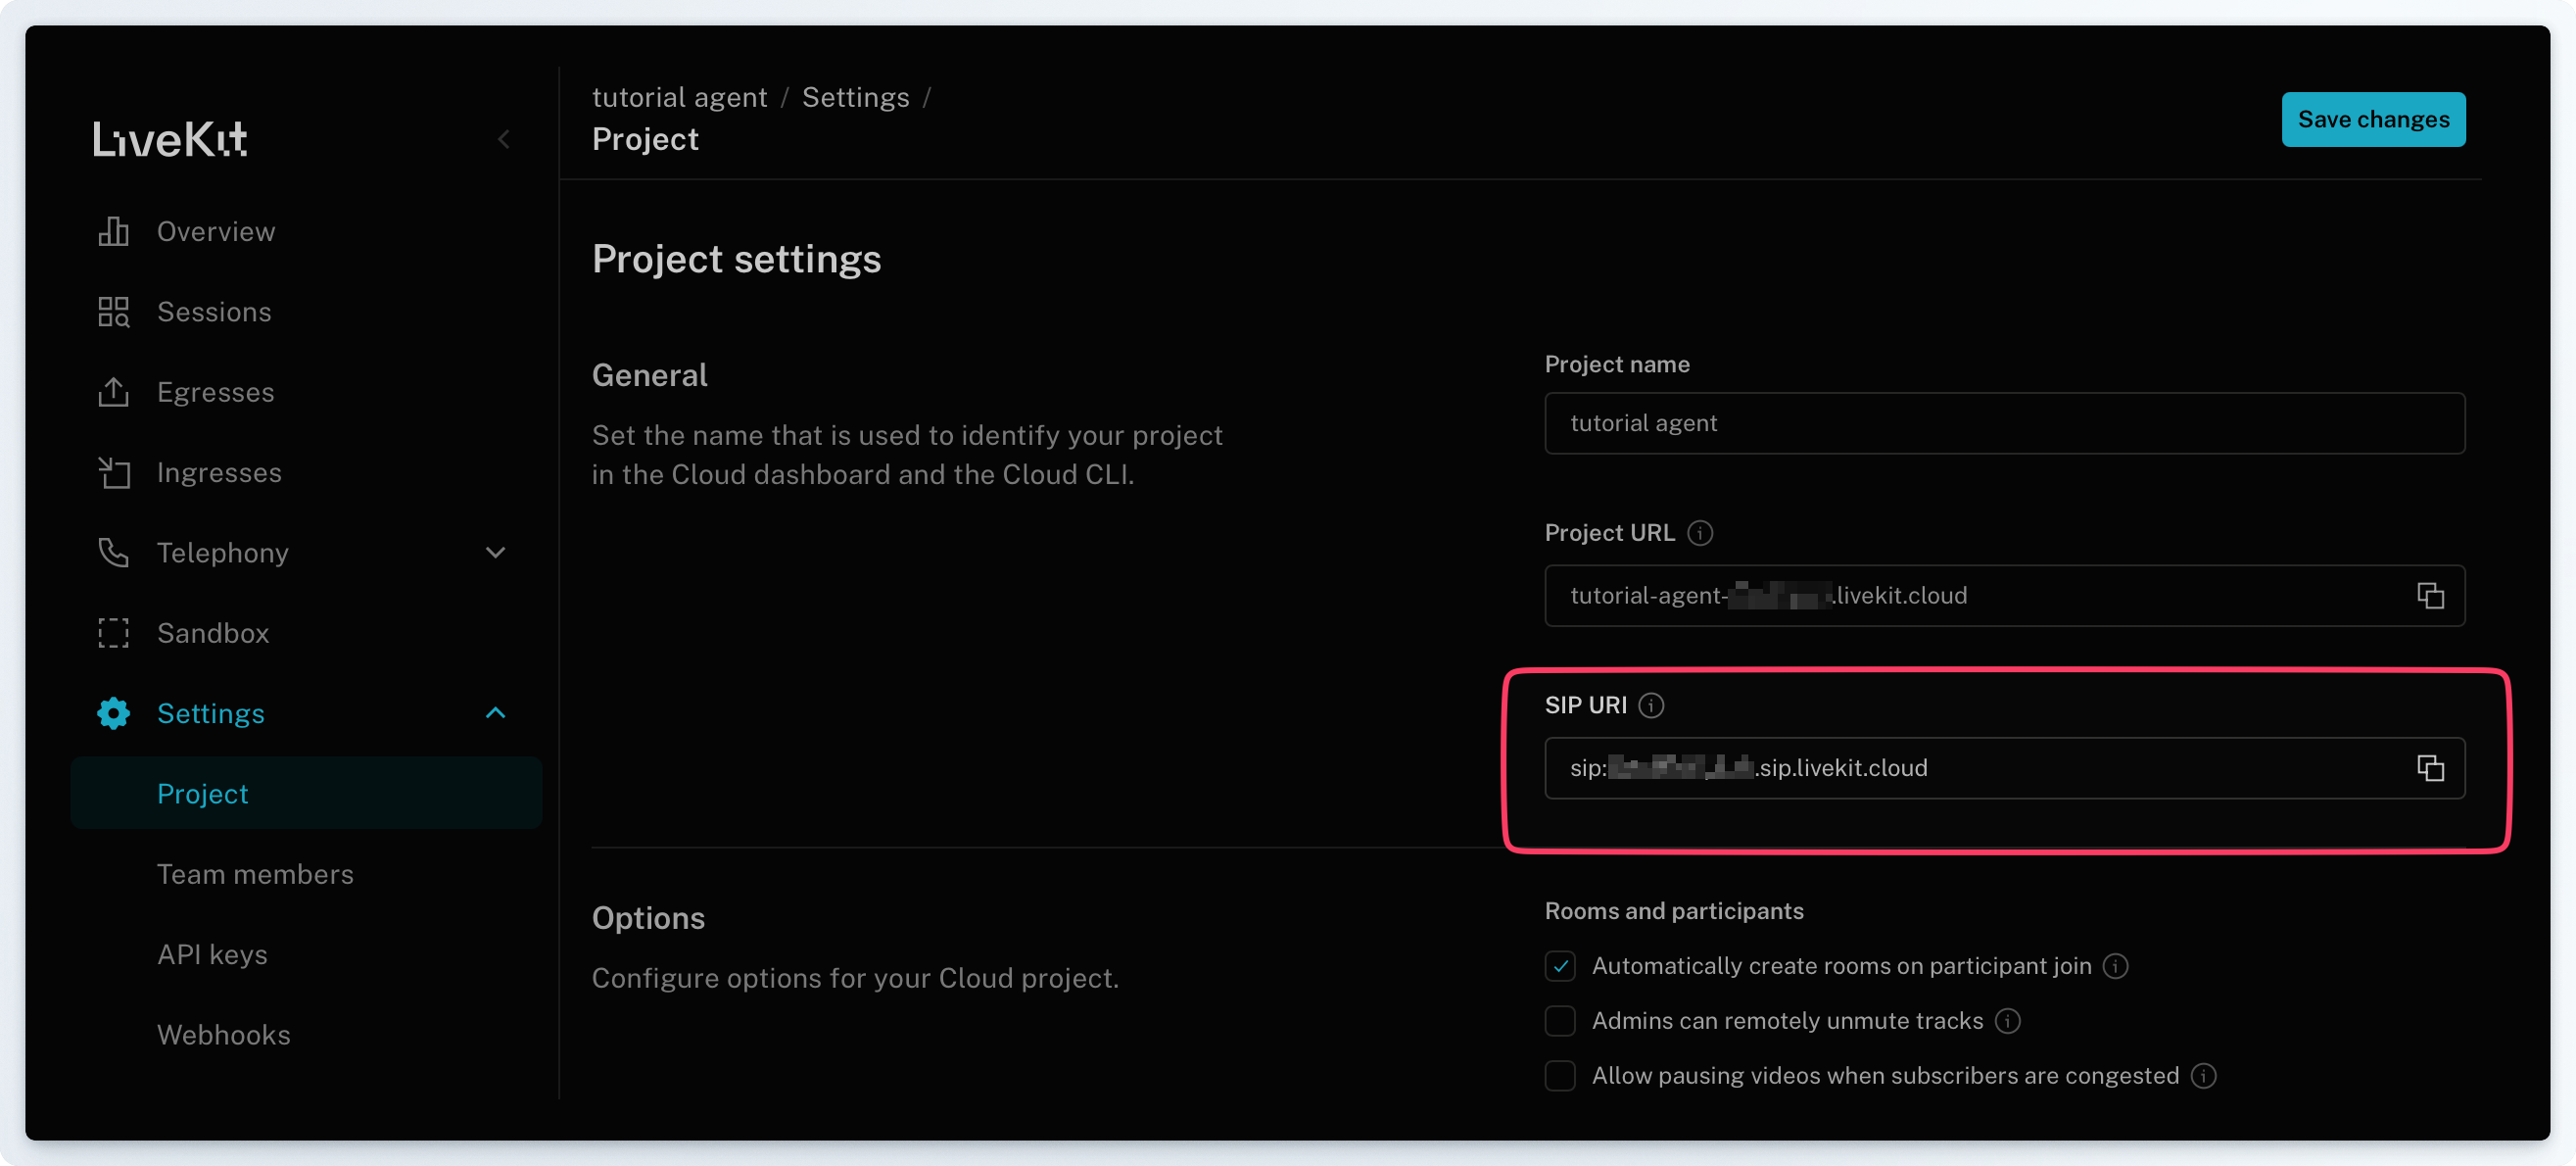
Task: Enable Admins can remotely unmute tracks
Action: click(1560, 1021)
